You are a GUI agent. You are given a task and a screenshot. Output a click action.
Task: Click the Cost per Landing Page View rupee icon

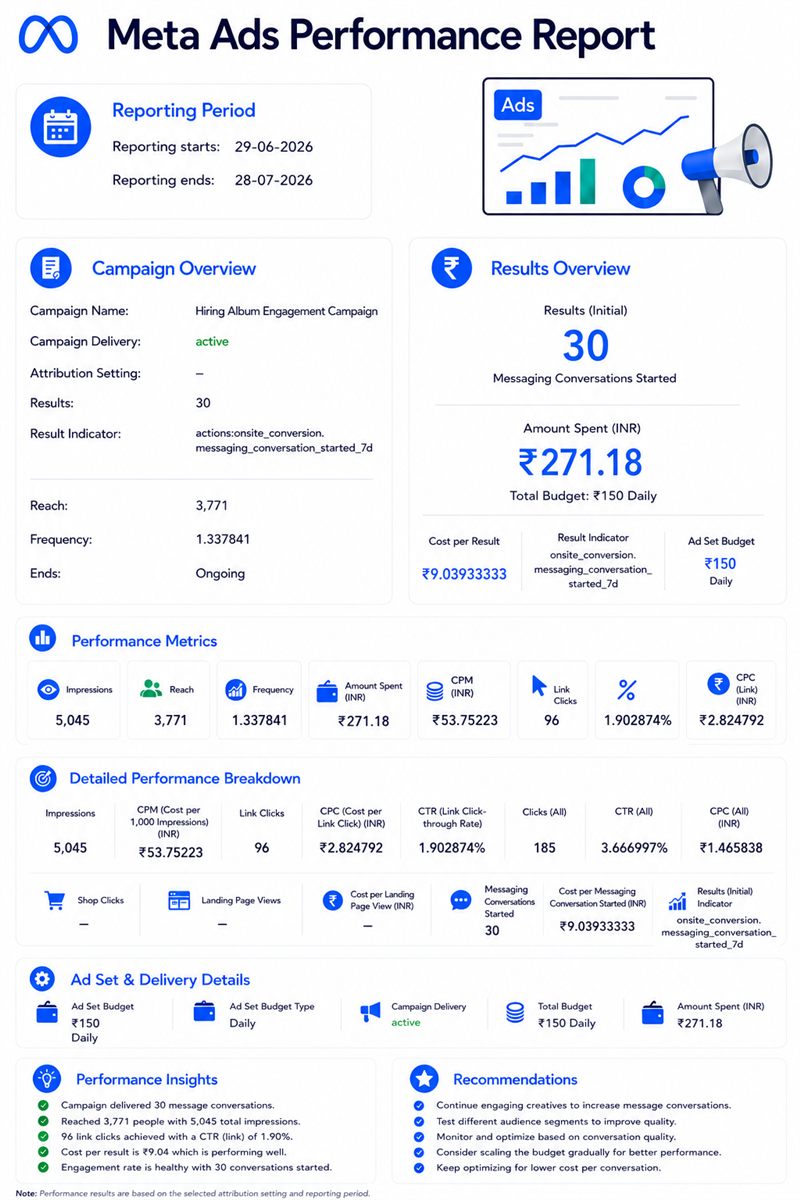(x=332, y=900)
